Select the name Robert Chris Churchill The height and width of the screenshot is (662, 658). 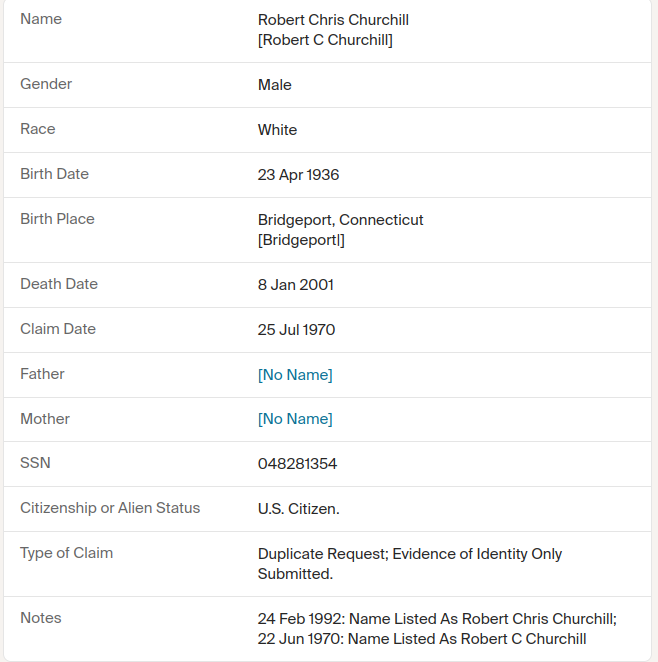point(333,20)
